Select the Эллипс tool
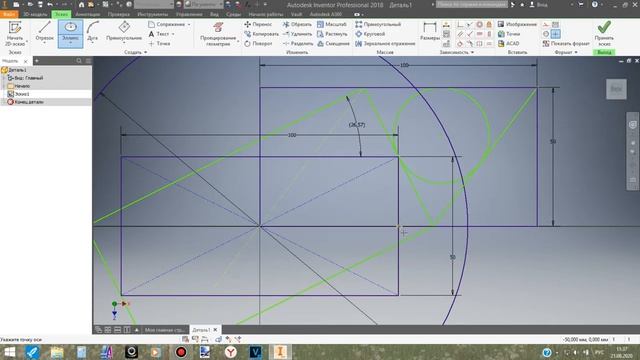Screen dimensions: 640x360 click(70, 33)
